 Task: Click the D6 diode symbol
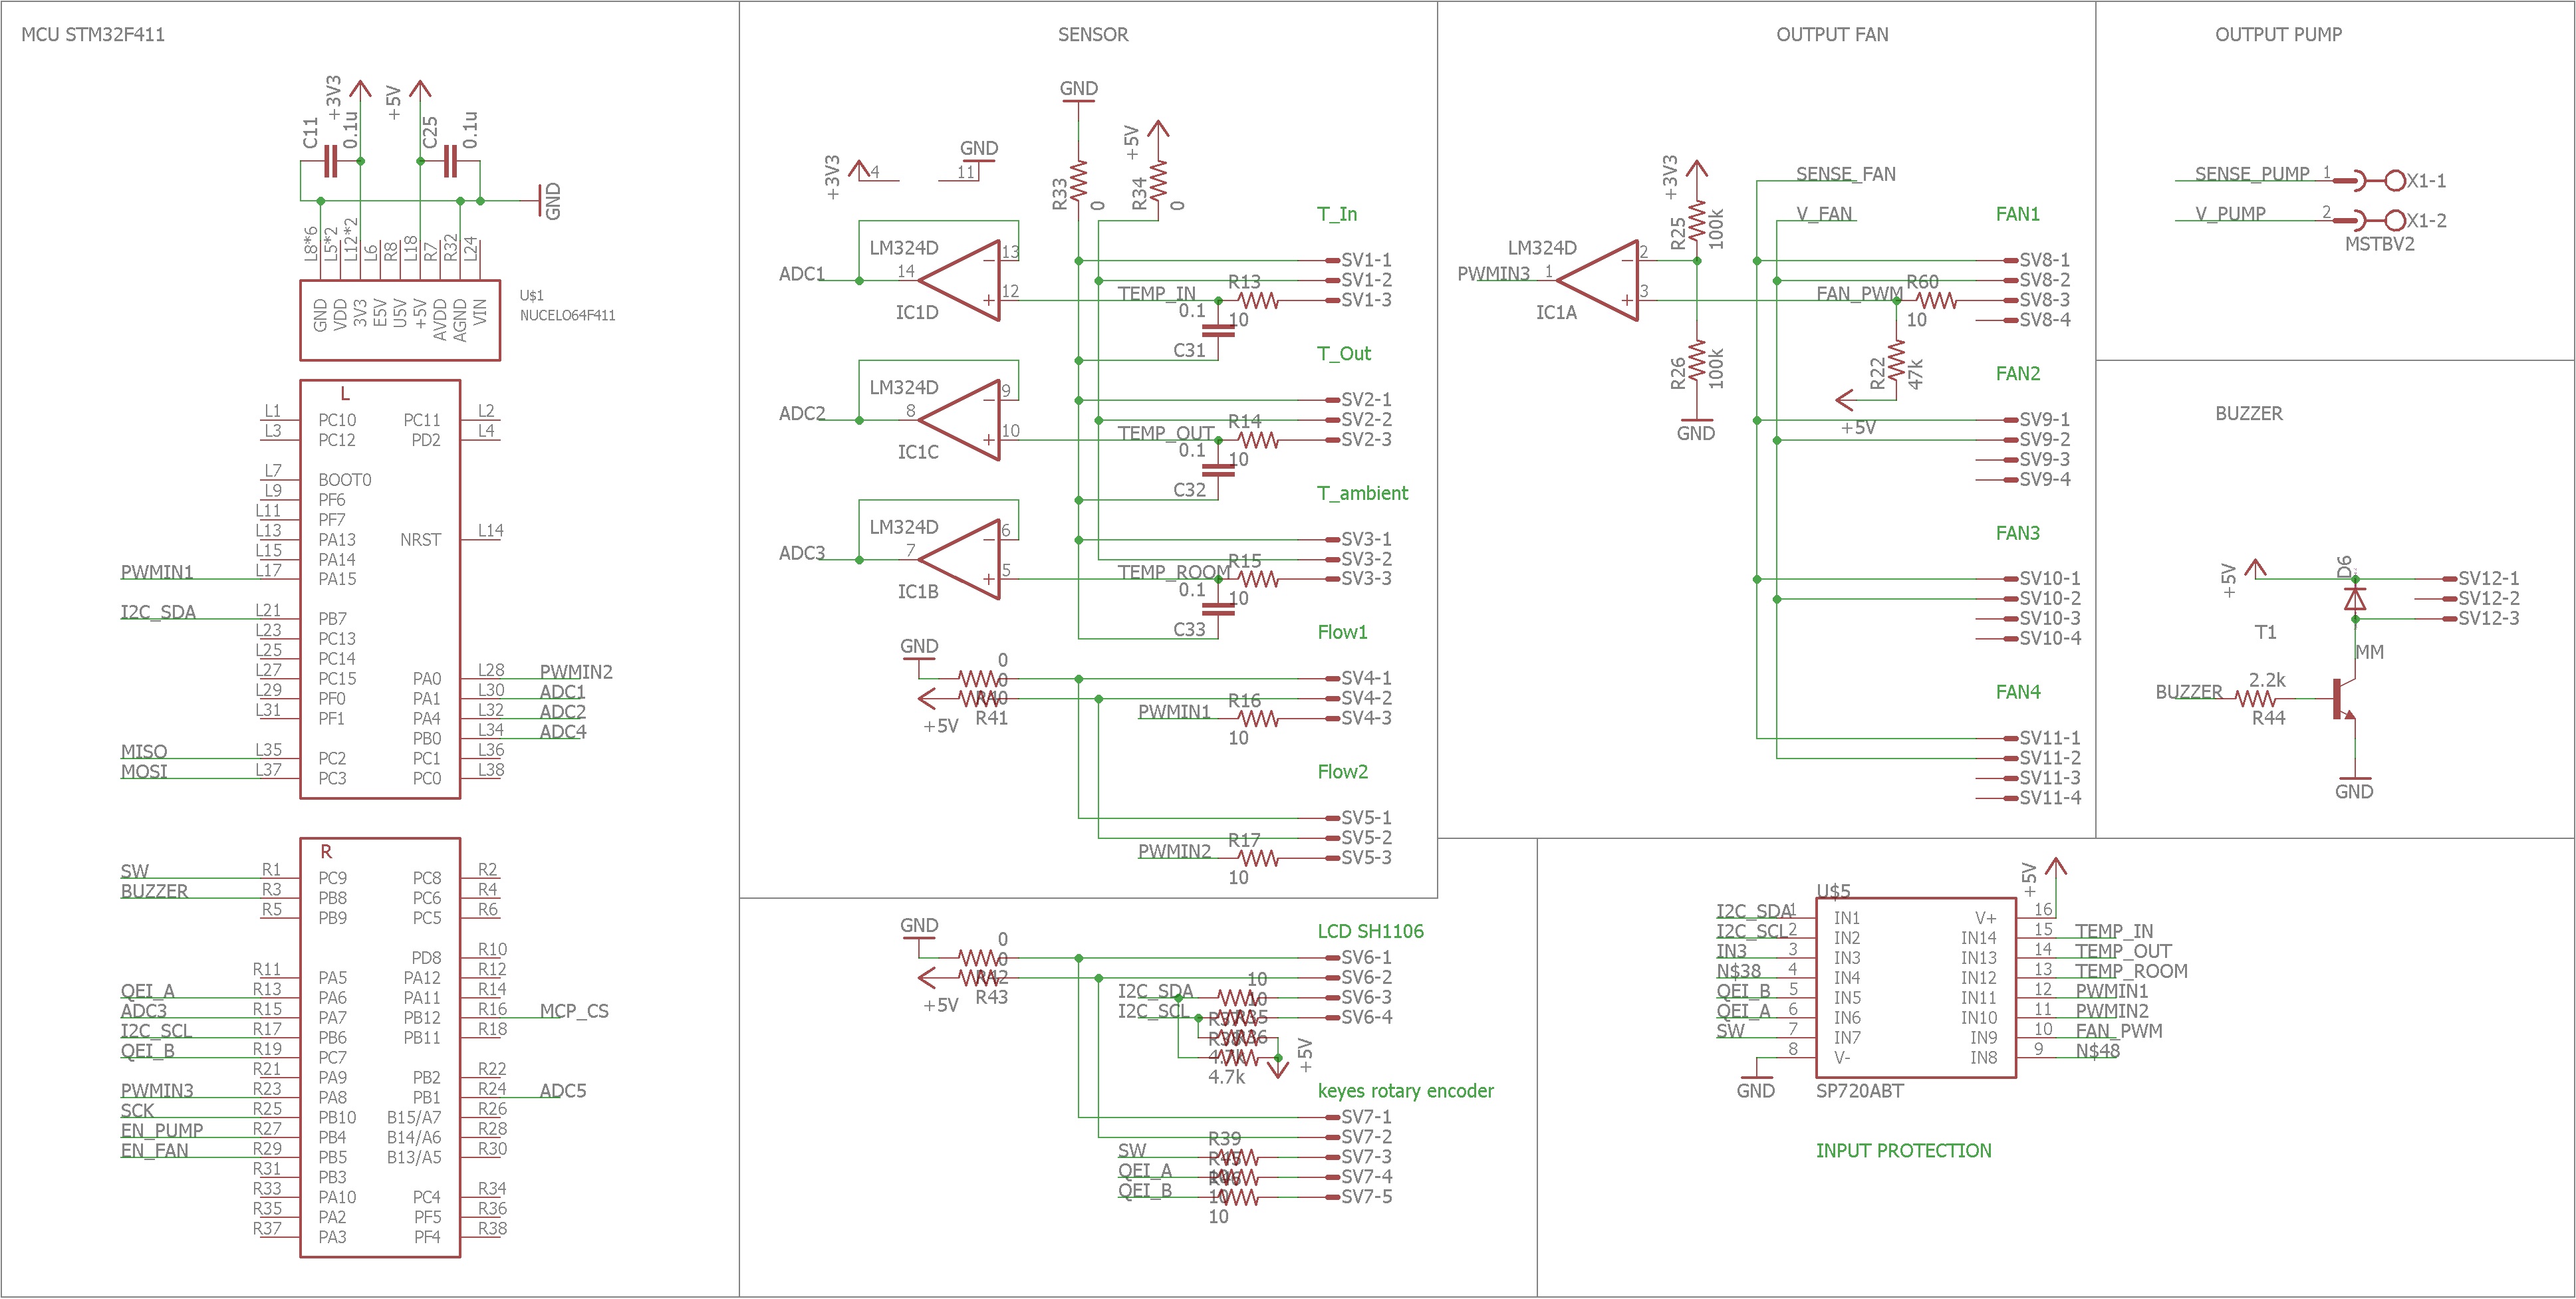(2355, 598)
